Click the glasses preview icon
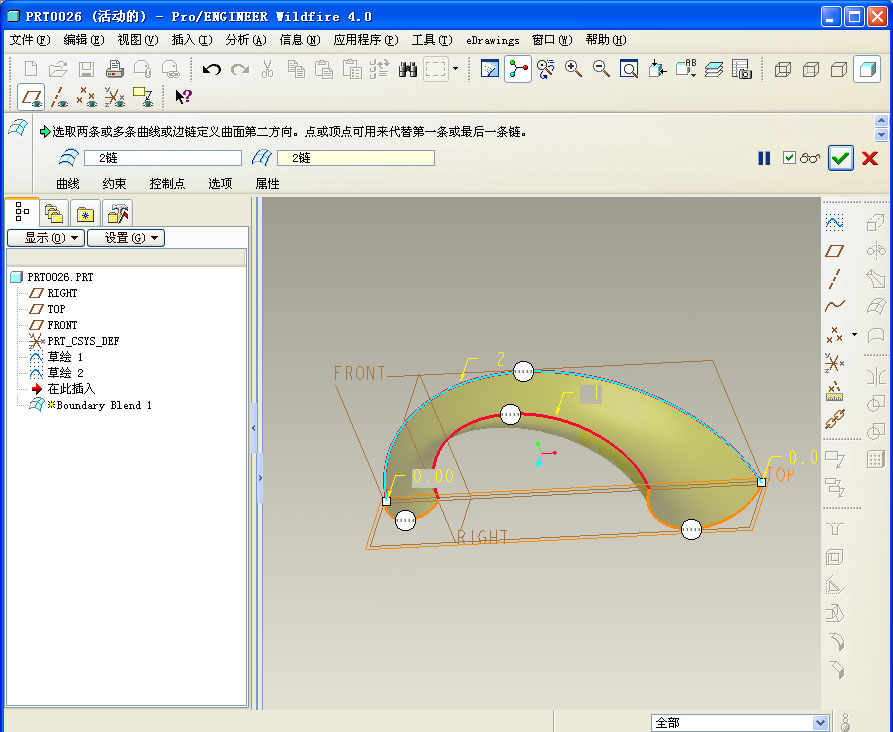The image size is (893, 732). pos(809,158)
